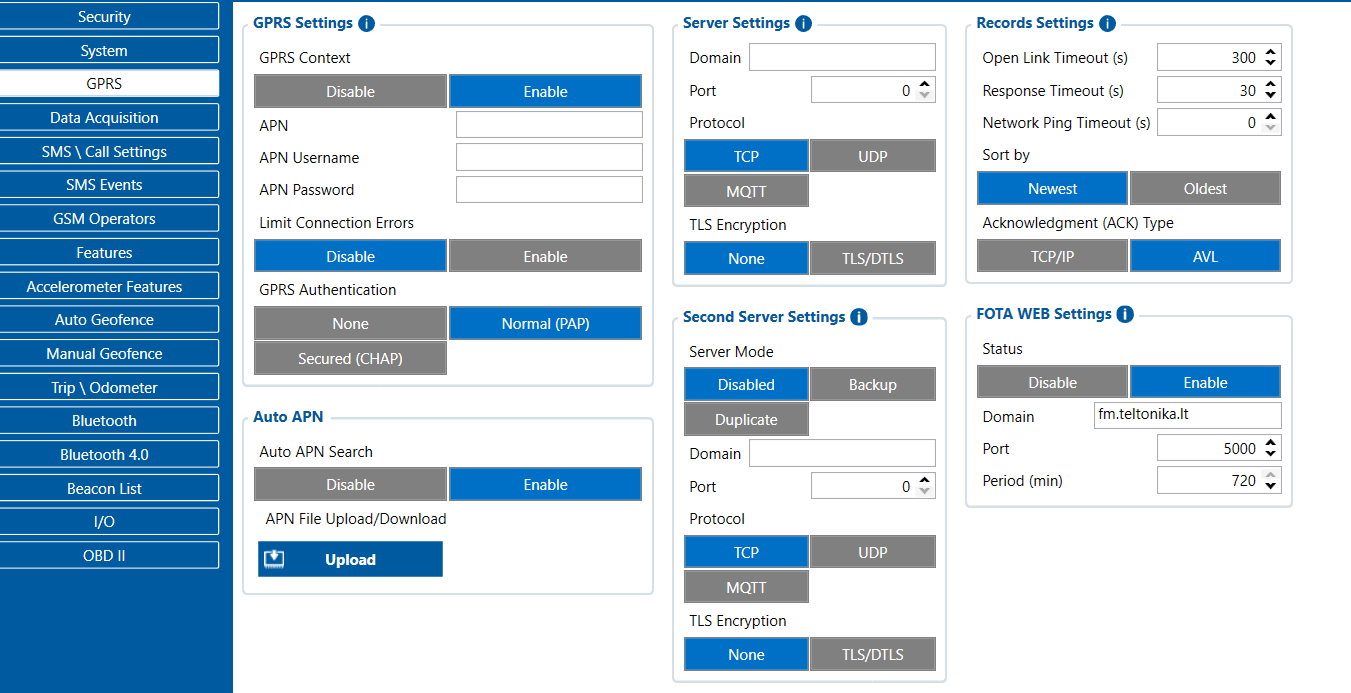Click the upload icon on Upload button
1351x693 pixels.
[x=274, y=560]
